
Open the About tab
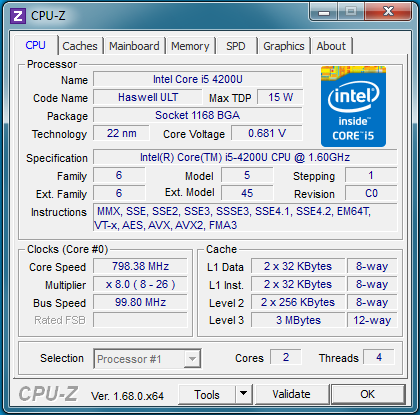click(x=331, y=46)
